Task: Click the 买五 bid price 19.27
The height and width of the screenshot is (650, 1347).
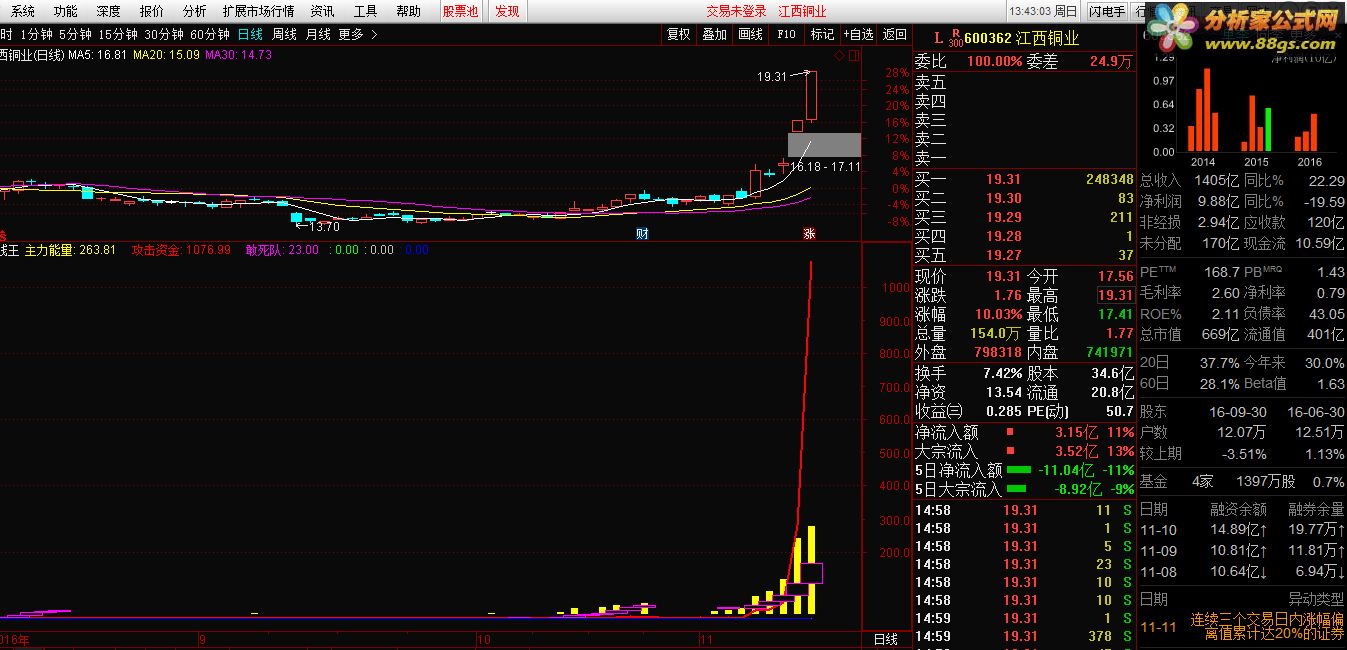Action: tap(1004, 255)
